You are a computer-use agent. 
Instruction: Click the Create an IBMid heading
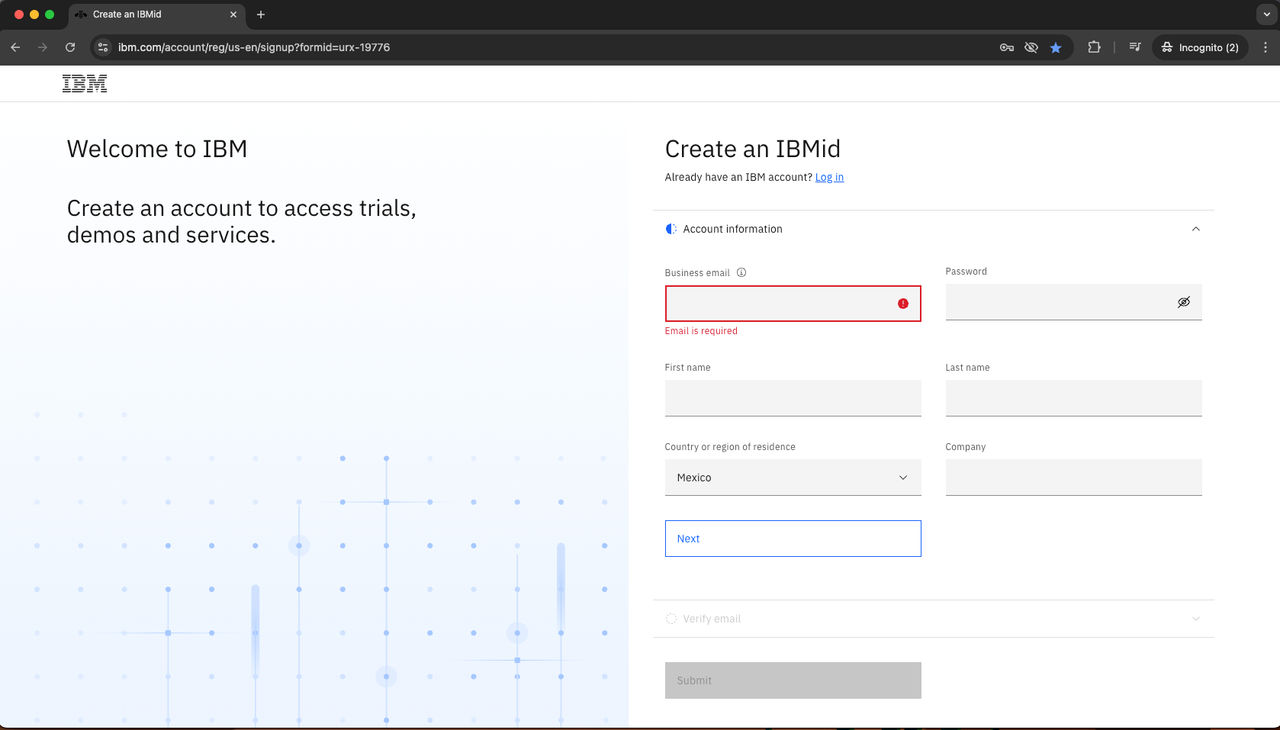[753, 149]
